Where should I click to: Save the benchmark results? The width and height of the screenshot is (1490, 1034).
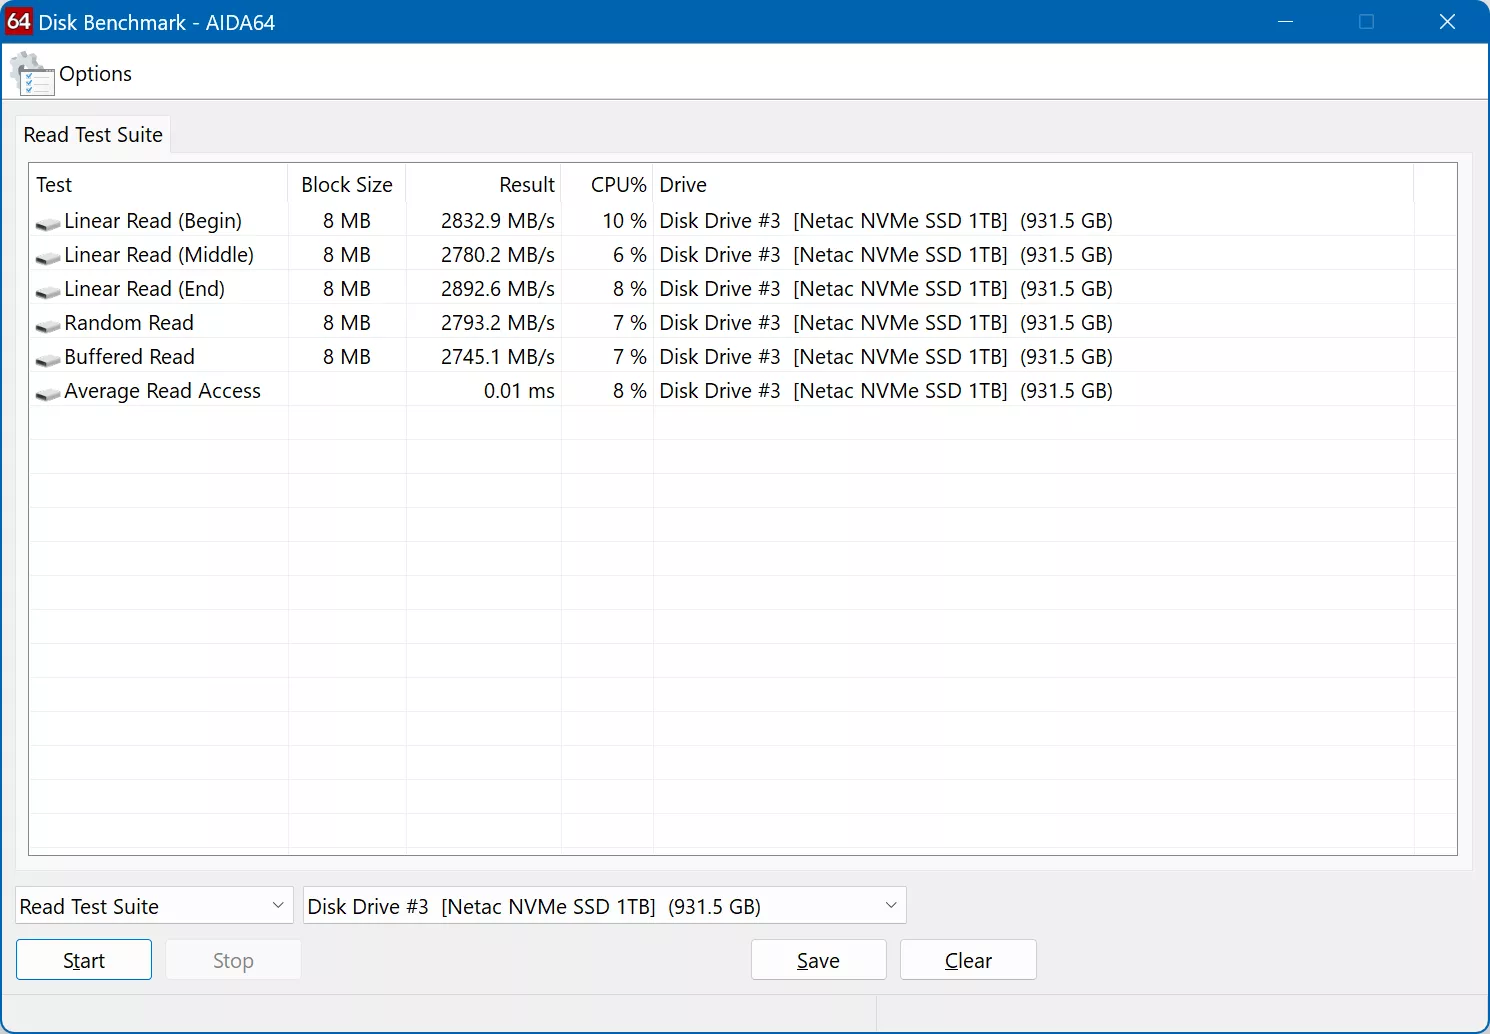[x=818, y=960]
